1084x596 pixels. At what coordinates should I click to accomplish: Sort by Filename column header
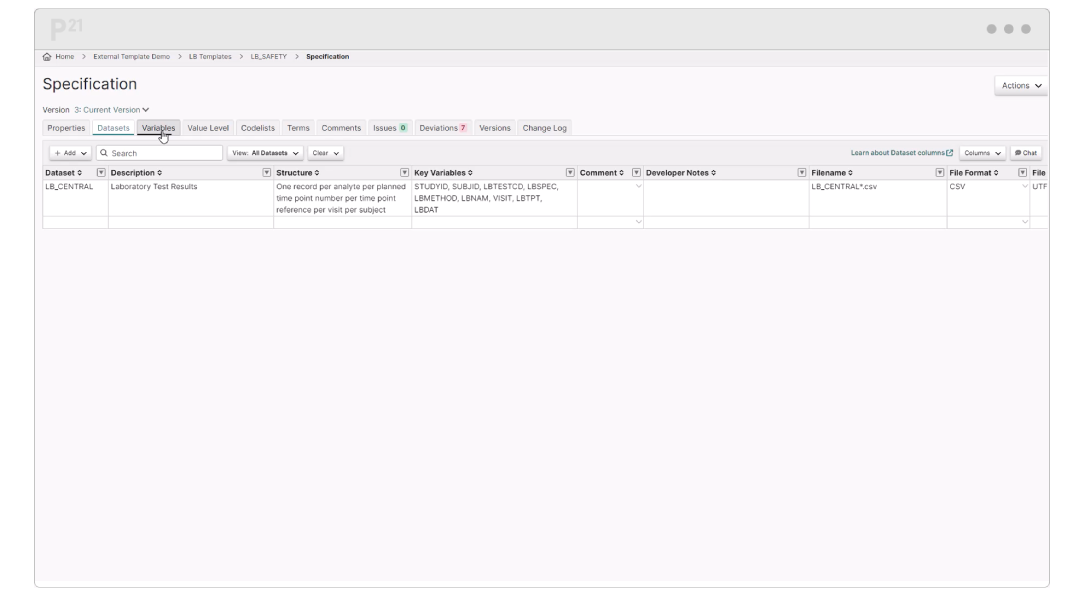pyautogui.click(x=832, y=173)
